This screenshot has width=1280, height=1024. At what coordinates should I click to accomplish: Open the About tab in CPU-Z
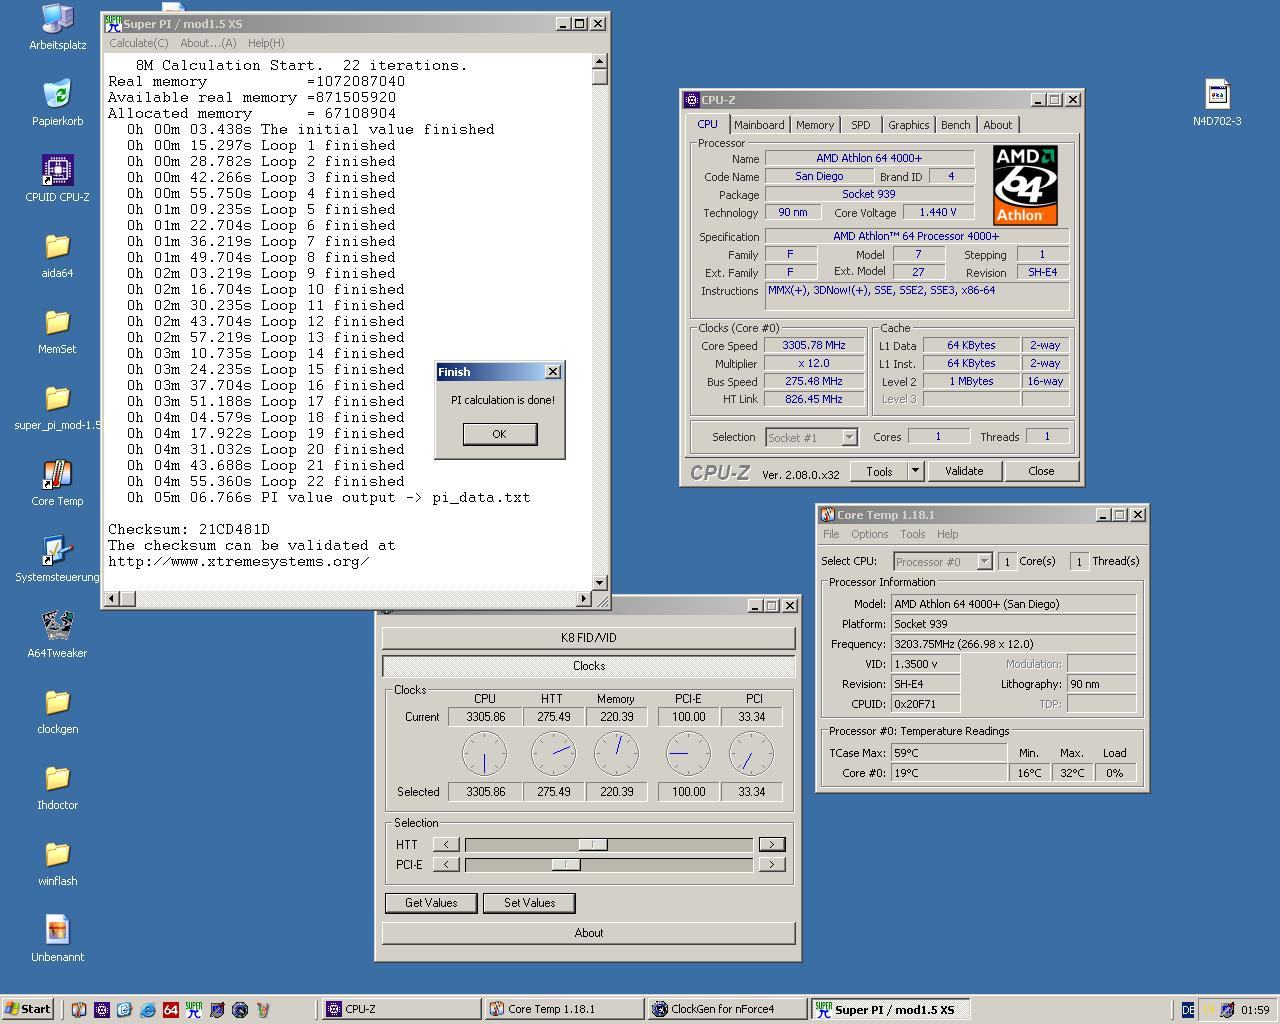(997, 125)
